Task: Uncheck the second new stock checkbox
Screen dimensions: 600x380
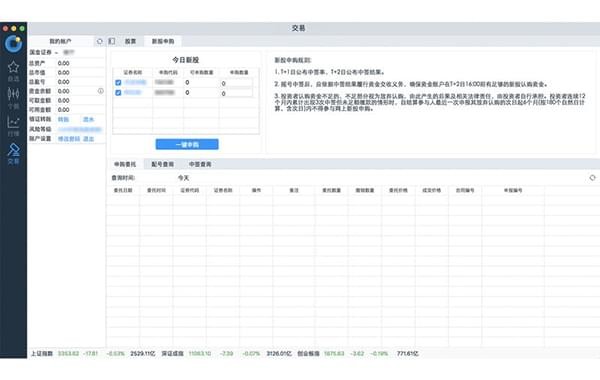Action: click(118, 93)
